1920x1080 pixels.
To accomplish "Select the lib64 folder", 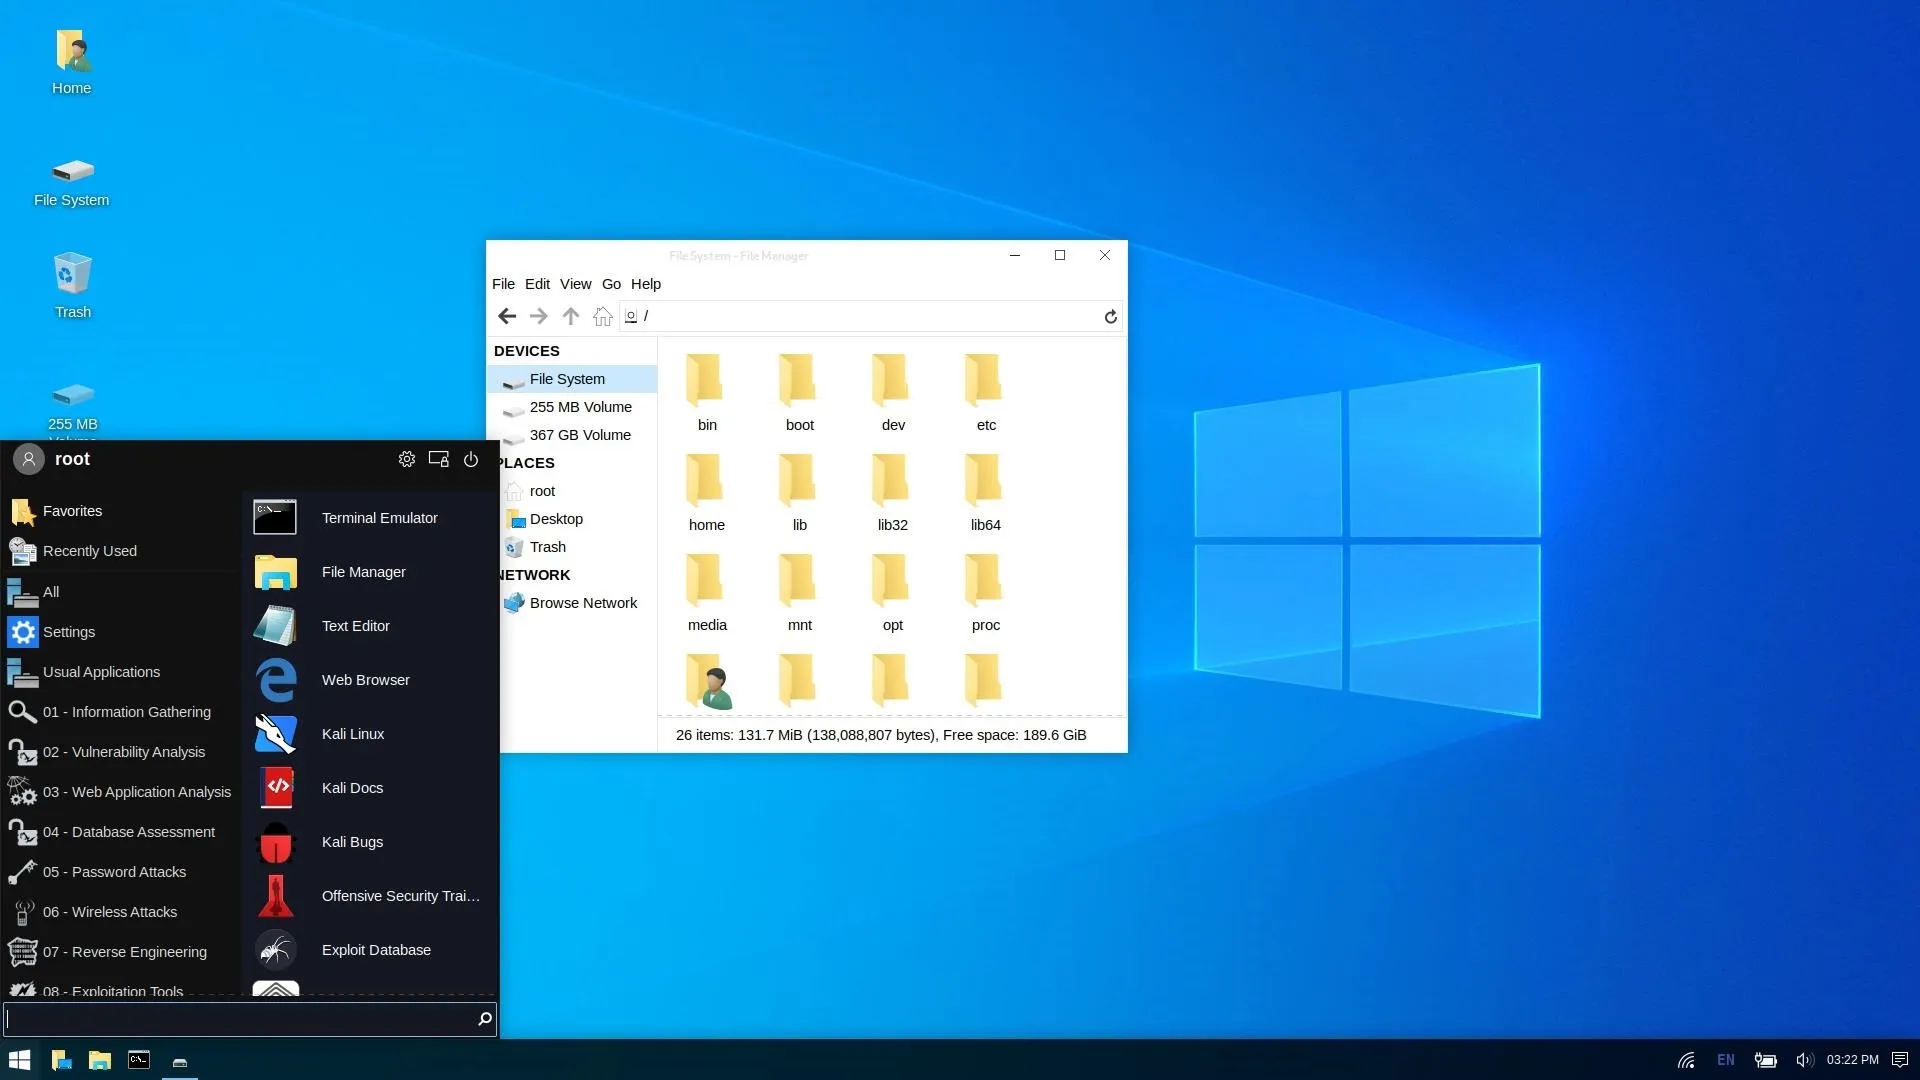I will coord(986,493).
